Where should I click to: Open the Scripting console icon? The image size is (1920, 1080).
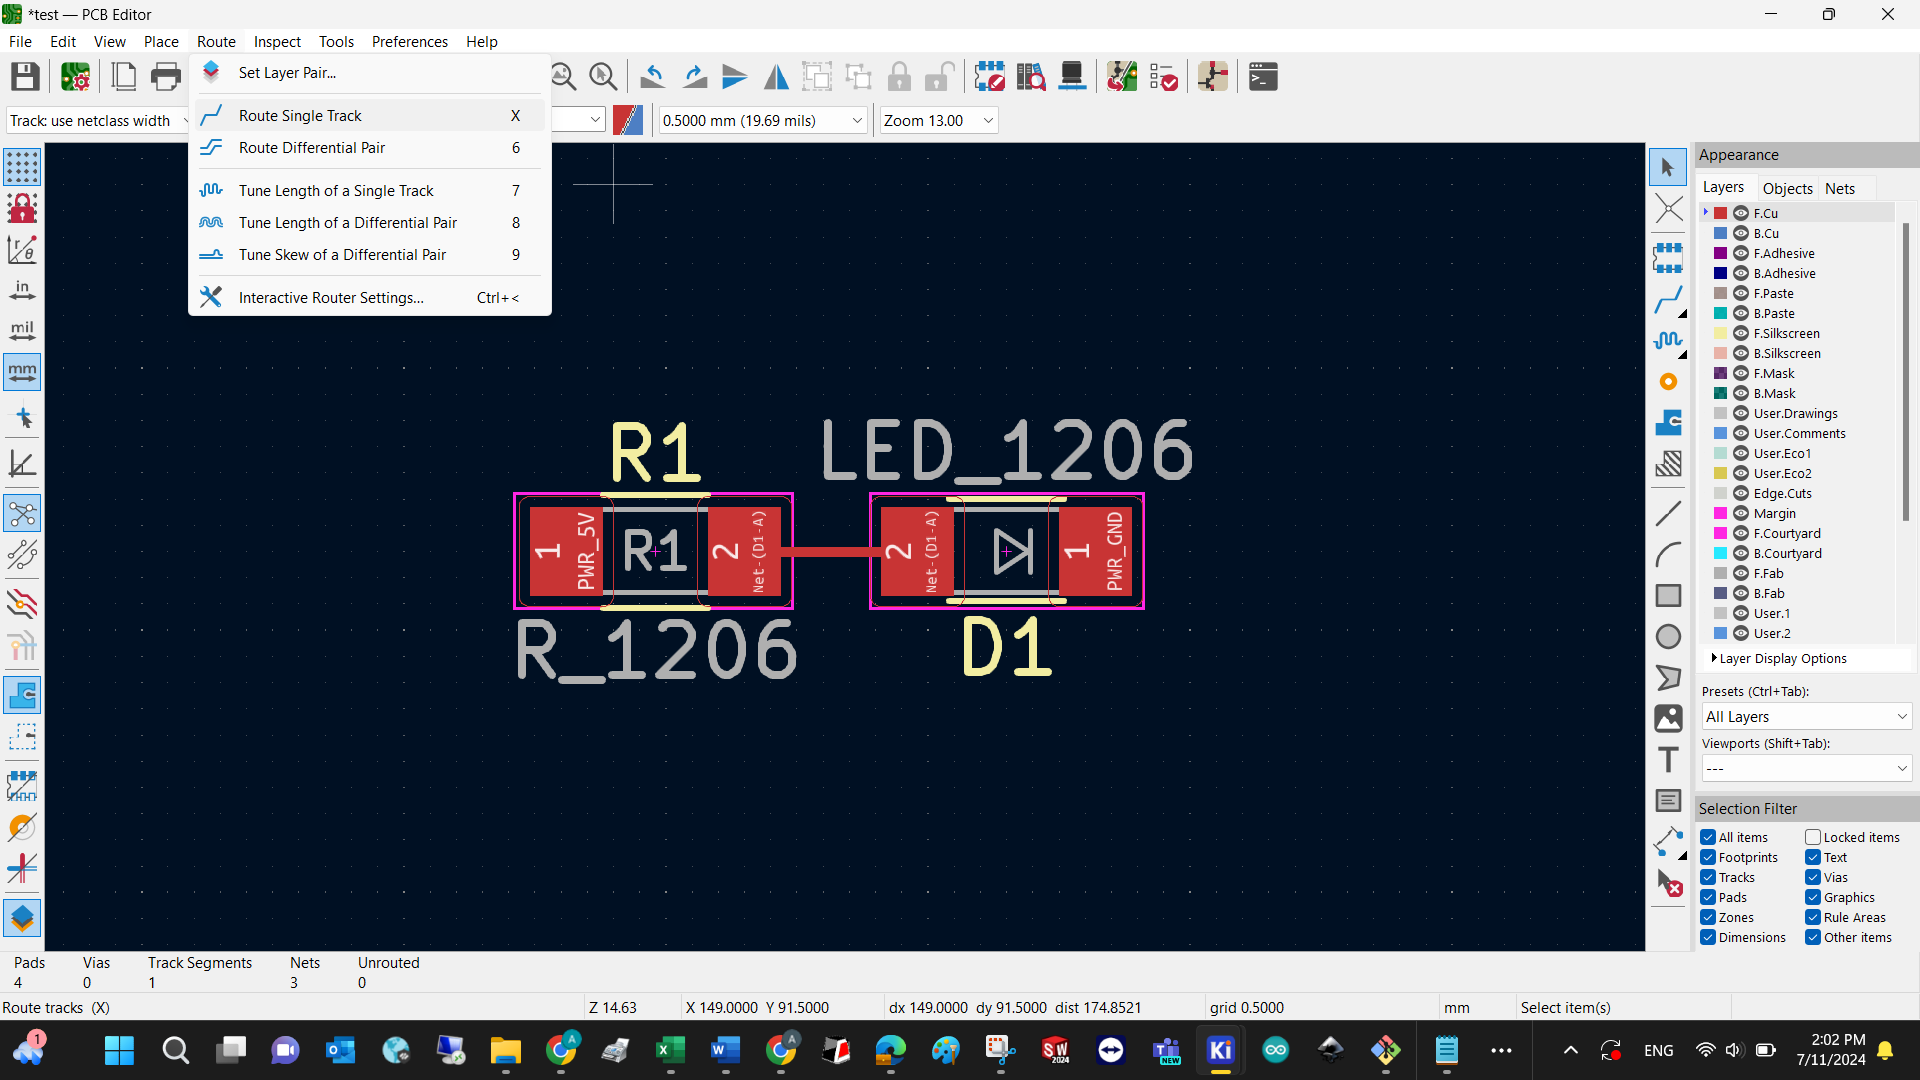click(1263, 77)
